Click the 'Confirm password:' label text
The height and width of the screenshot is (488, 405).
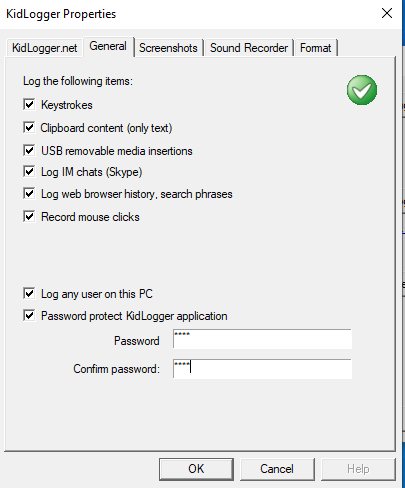116,369
